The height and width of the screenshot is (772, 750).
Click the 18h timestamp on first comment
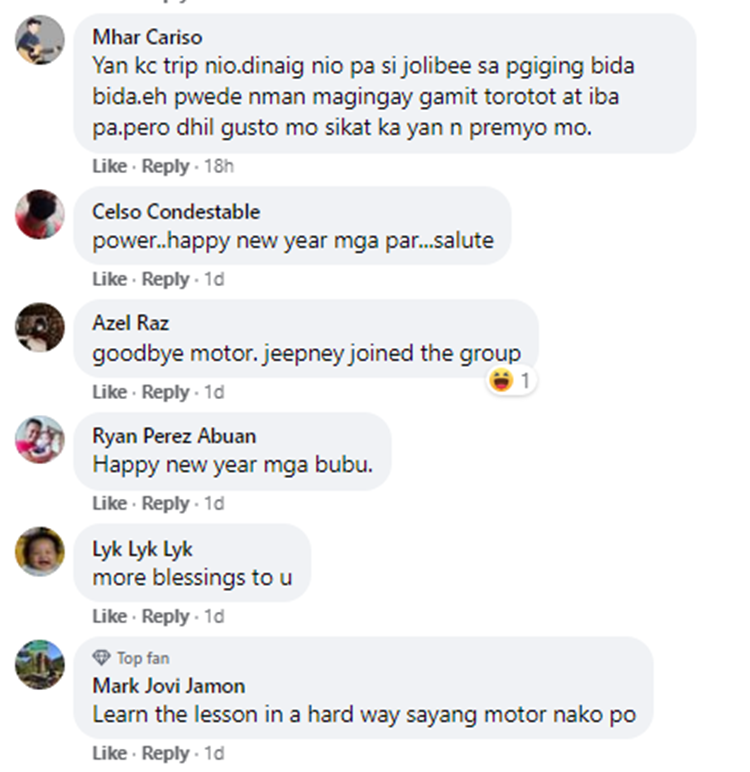(219, 166)
